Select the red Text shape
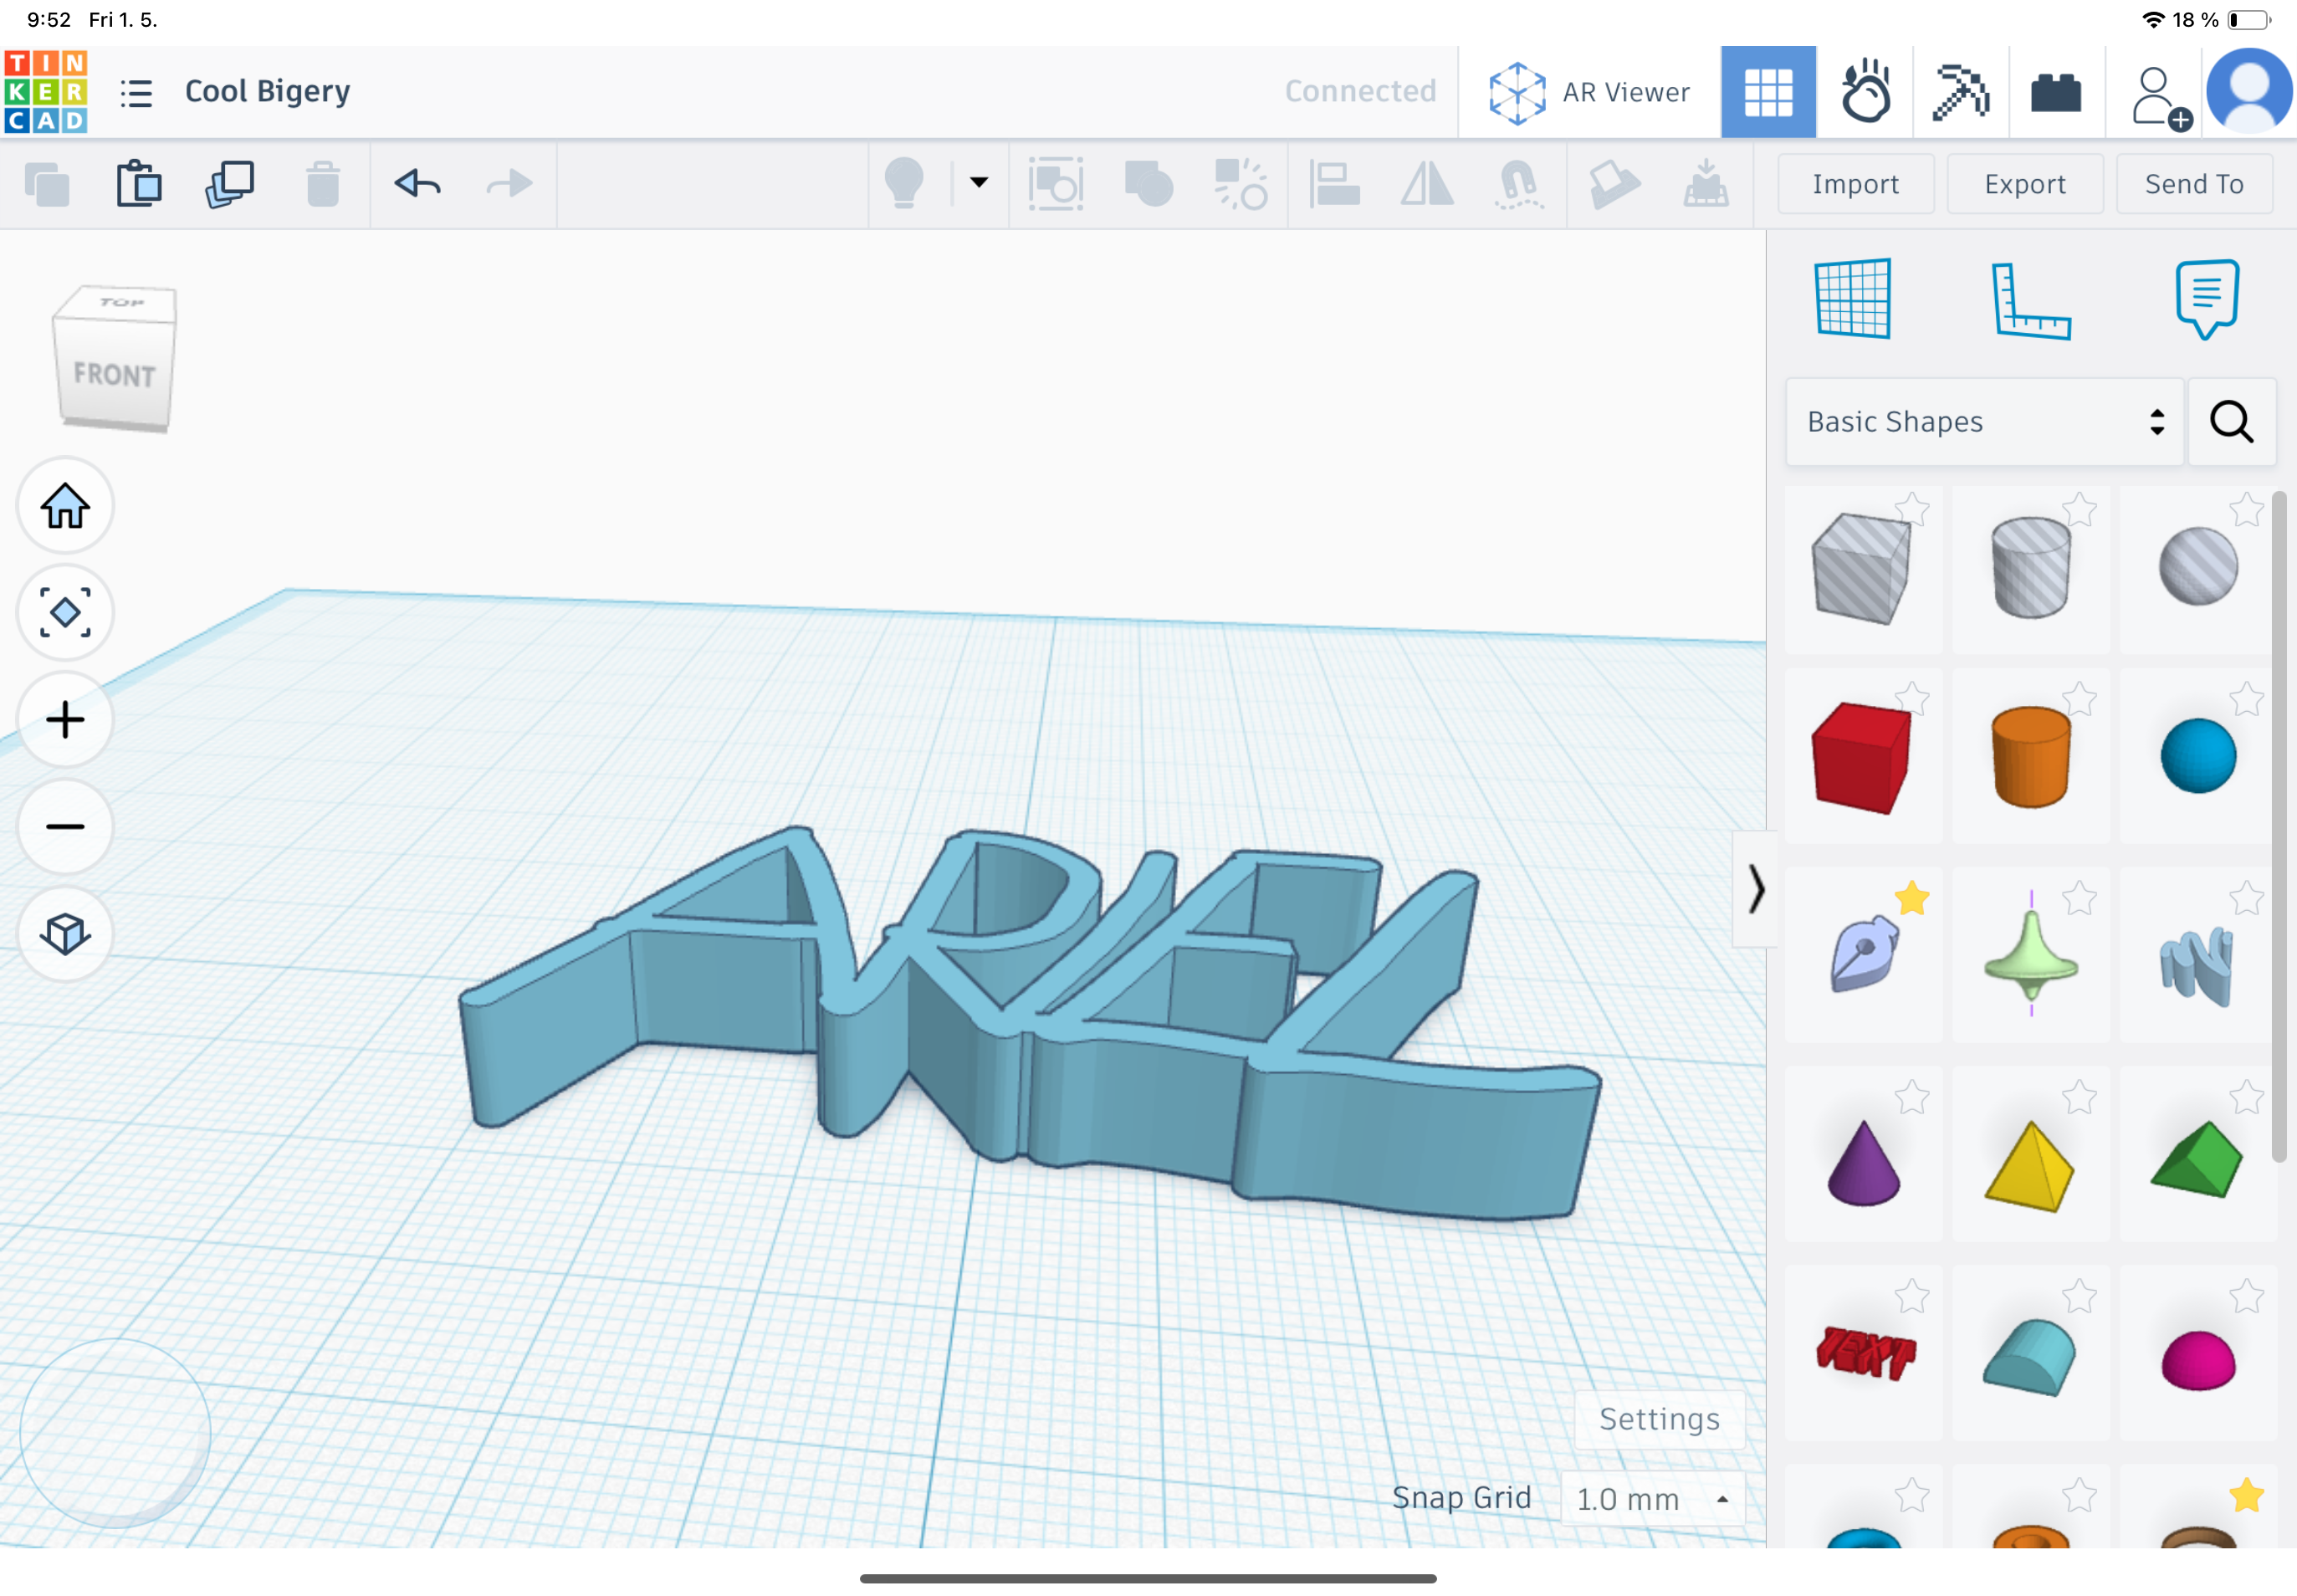The height and width of the screenshot is (1596, 2297). (x=1866, y=1354)
